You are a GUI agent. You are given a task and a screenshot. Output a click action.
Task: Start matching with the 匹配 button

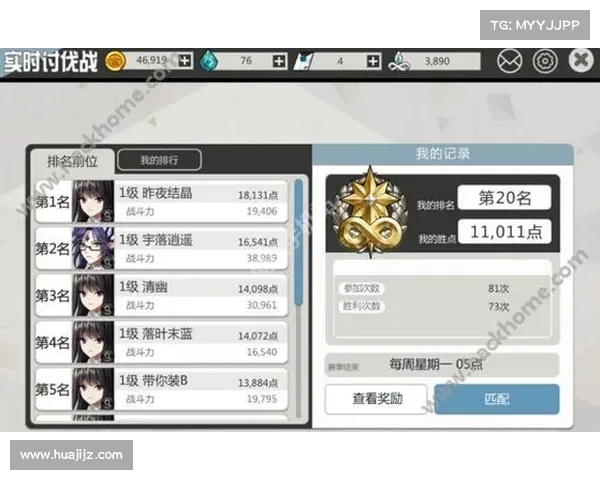pos(497,399)
